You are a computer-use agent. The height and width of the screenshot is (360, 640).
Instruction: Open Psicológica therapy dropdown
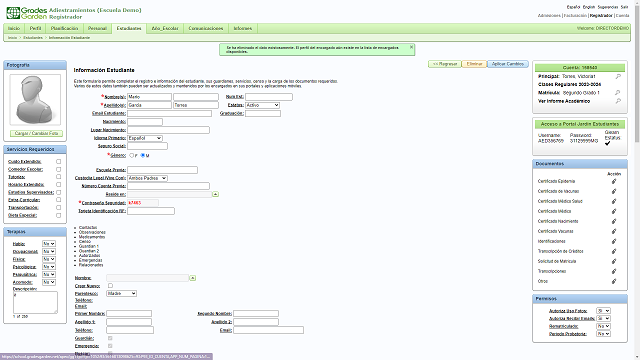pyautogui.click(x=49, y=267)
